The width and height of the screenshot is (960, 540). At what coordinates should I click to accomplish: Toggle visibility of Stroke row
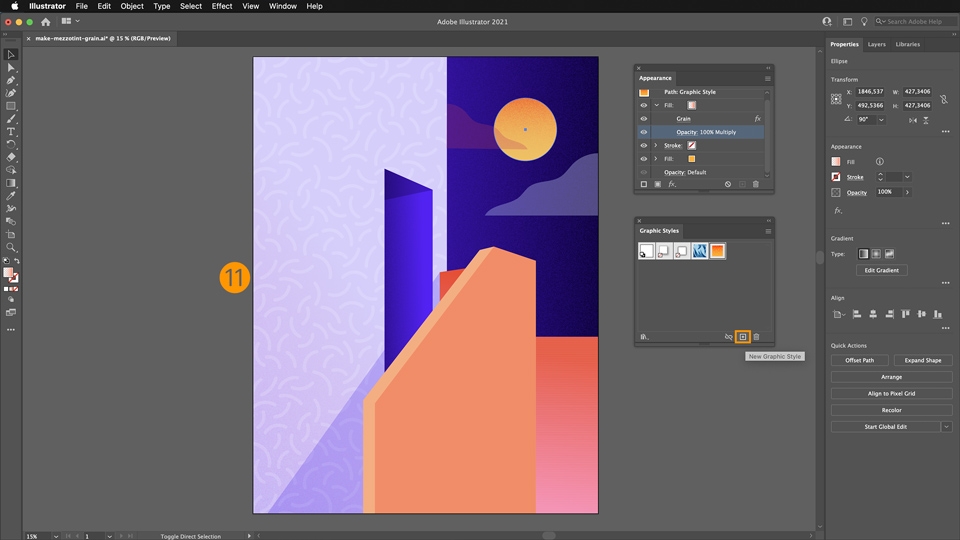point(643,146)
